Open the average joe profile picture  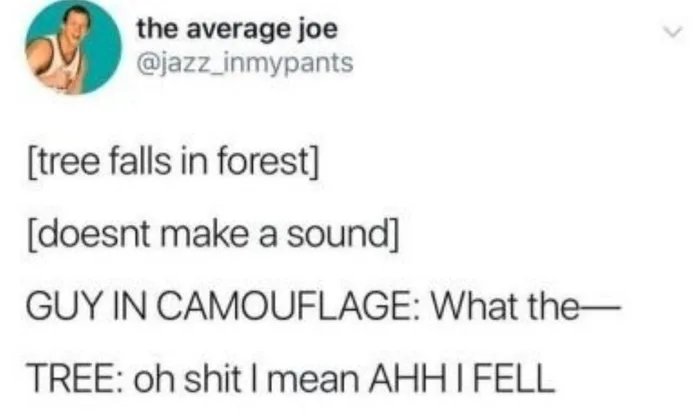pos(73,46)
